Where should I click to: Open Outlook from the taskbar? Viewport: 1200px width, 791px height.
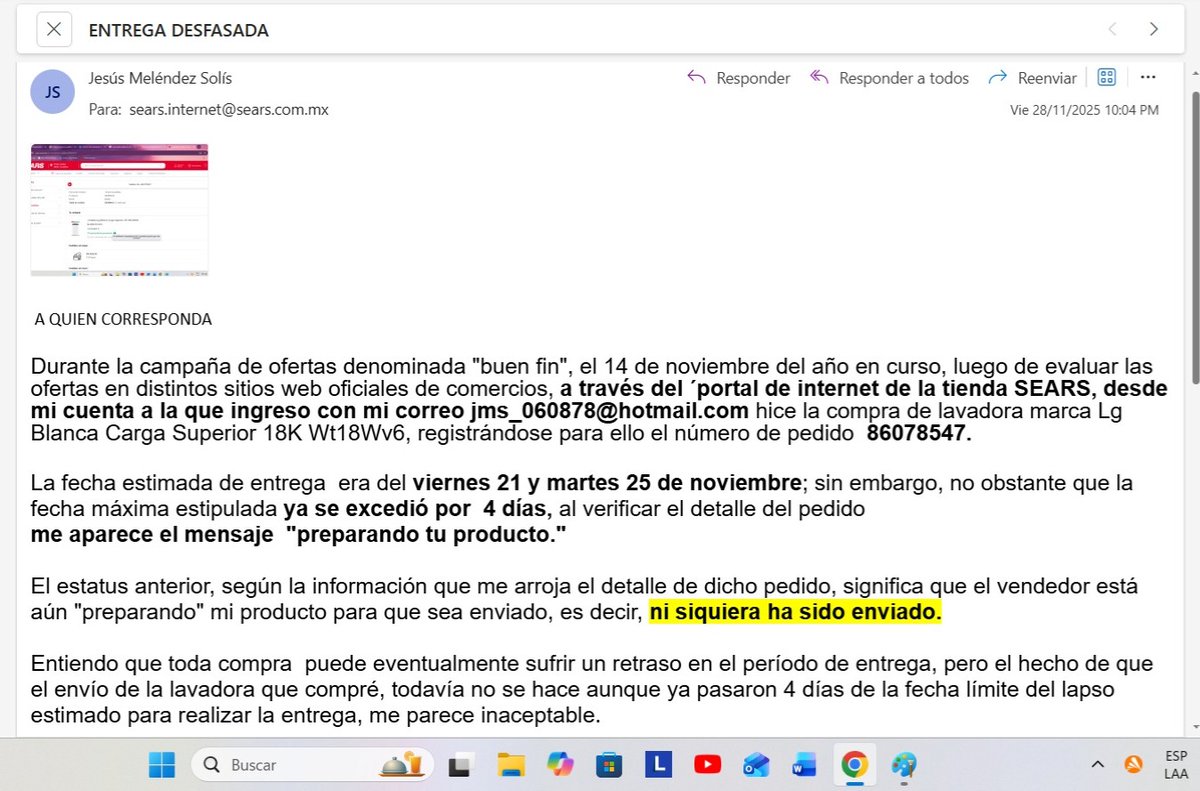[x=755, y=765]
